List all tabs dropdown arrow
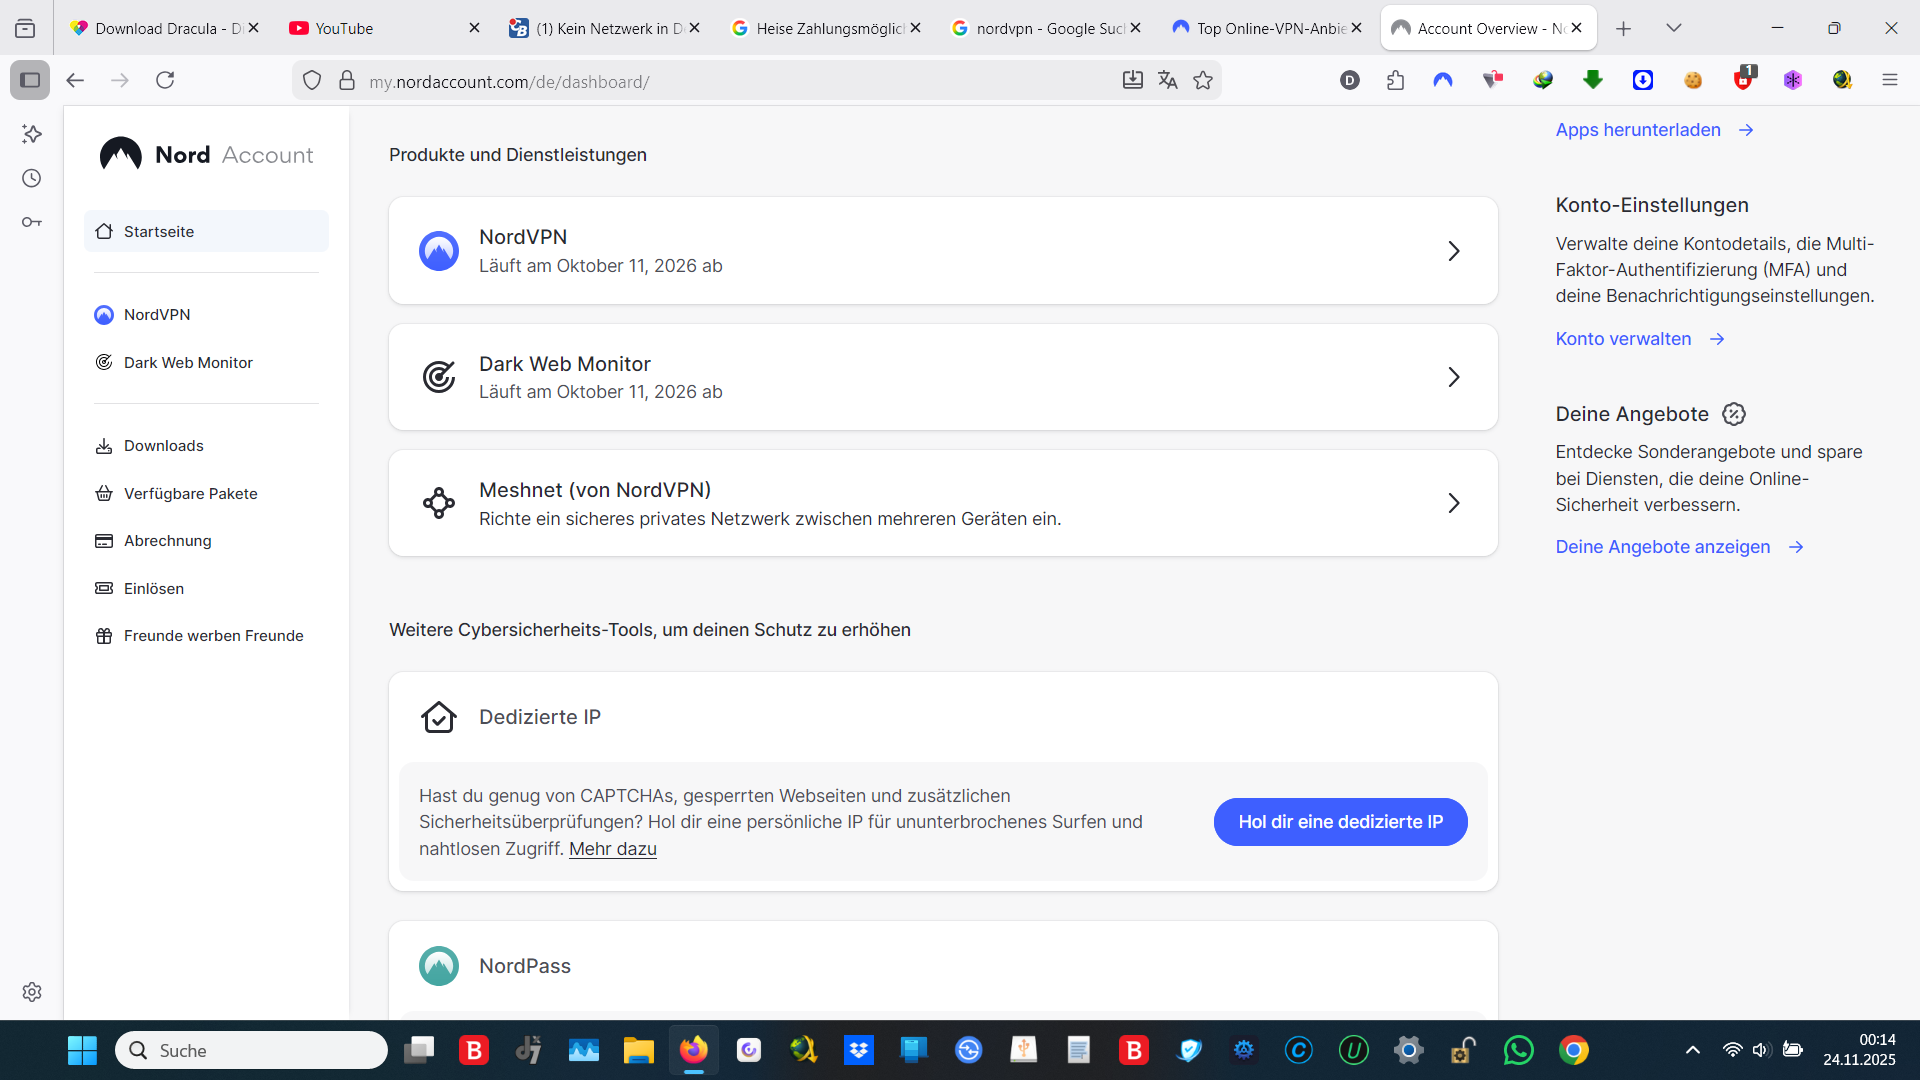Viewport: 1920px width, 1080px height. coord(1673,28)
